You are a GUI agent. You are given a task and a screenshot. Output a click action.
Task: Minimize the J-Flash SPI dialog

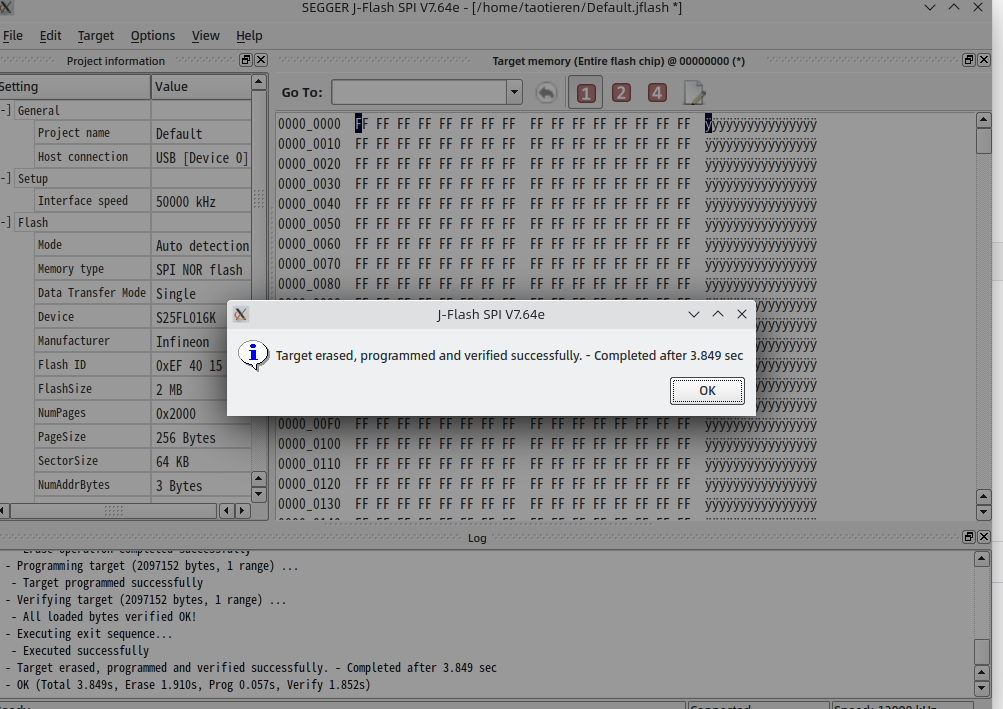point(694,314)
